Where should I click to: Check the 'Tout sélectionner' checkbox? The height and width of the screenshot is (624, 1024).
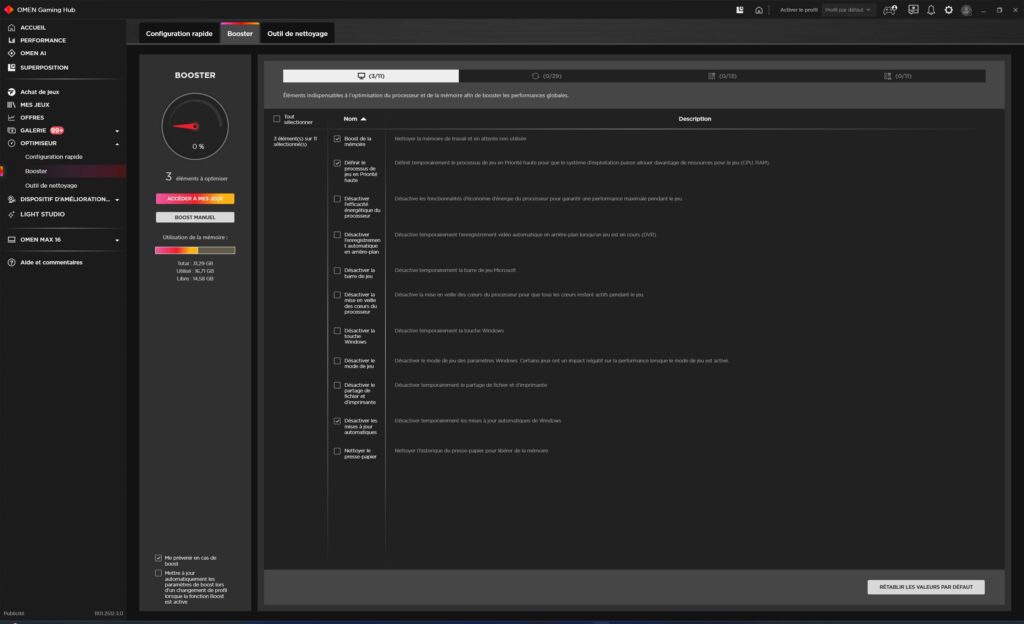point(277,118)
